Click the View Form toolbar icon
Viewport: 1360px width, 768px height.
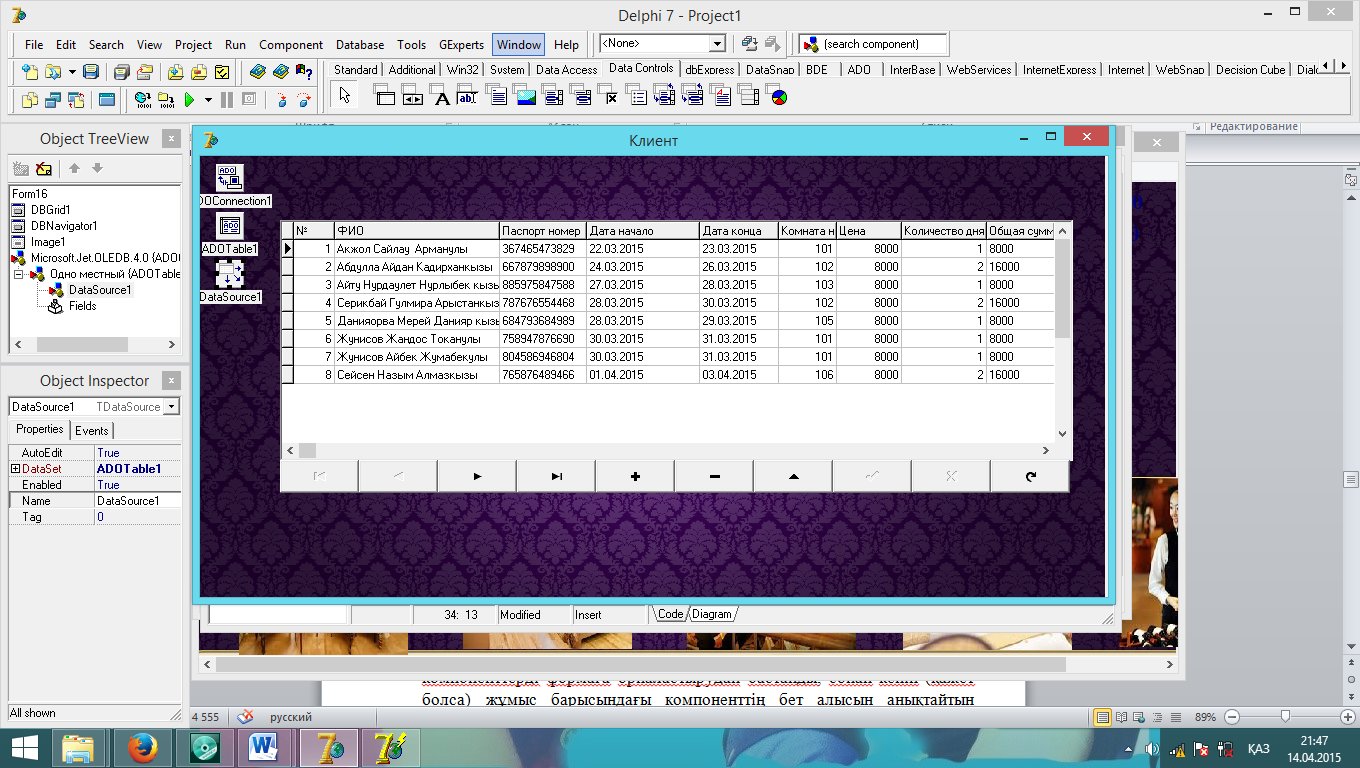pyautogui.click(x=53, y=99)
